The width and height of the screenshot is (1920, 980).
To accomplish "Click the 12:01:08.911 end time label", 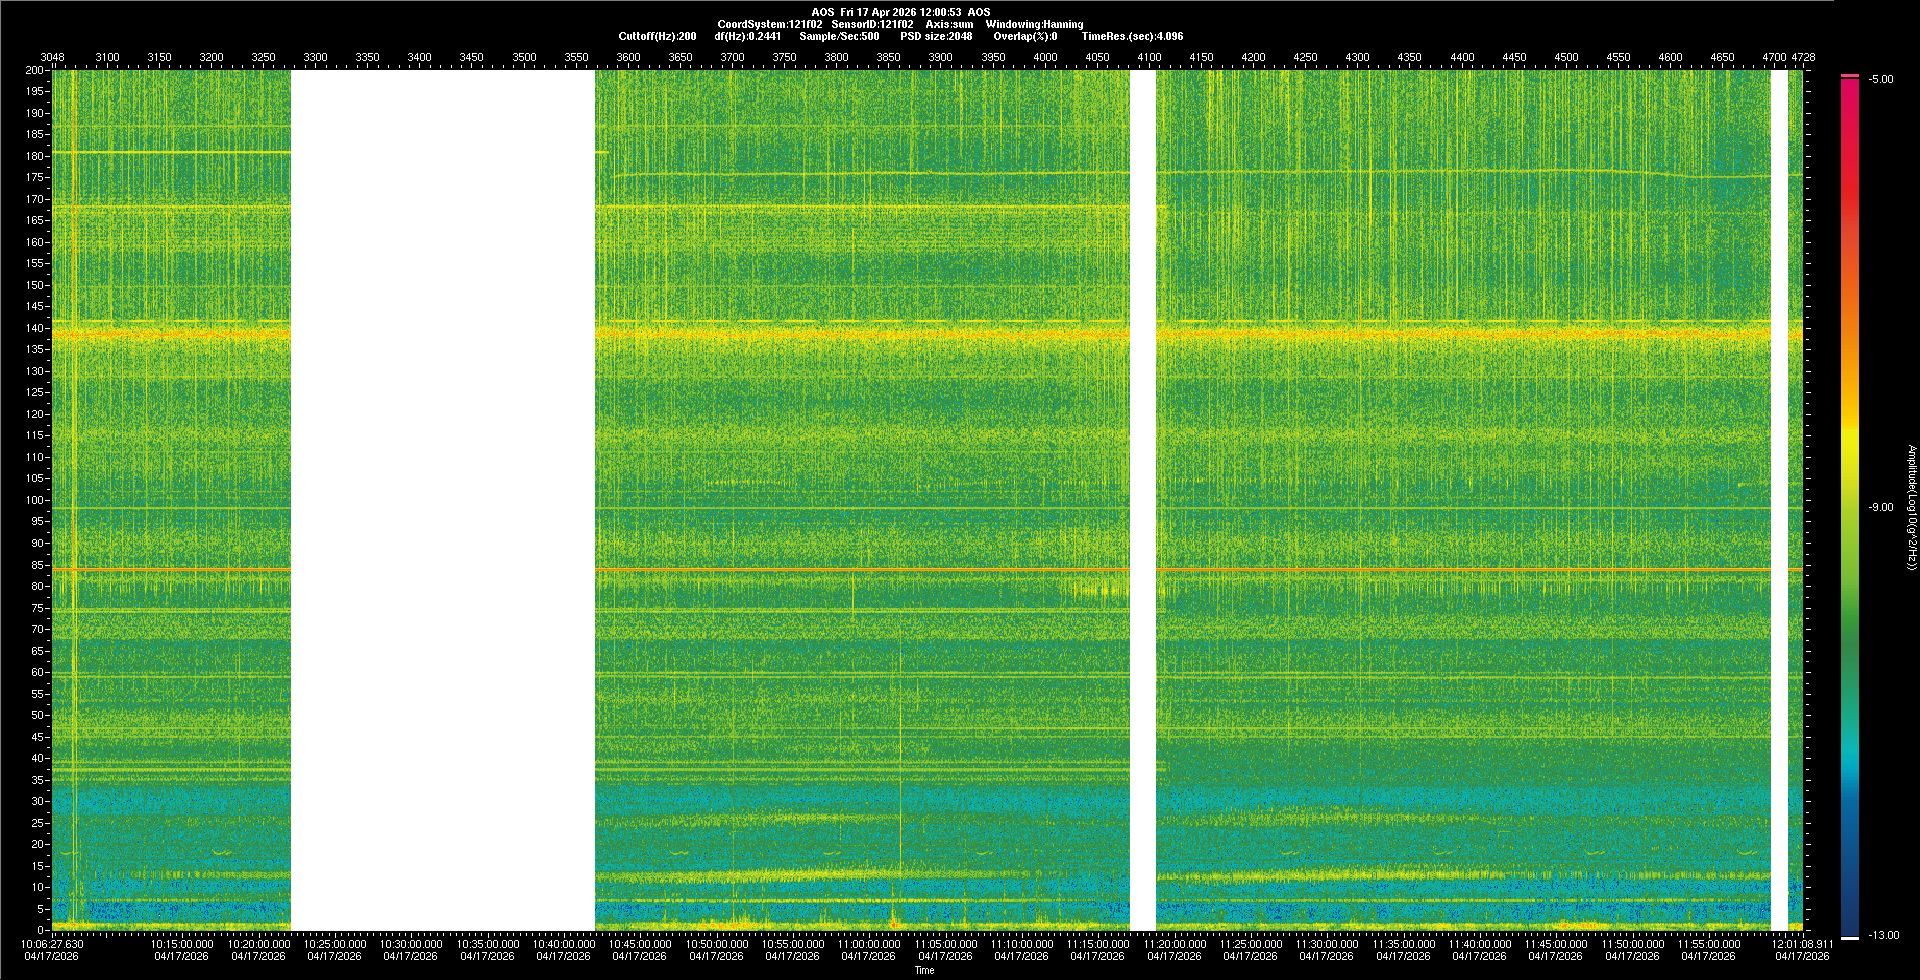I will pyautogui.click(x=1802, y=944).
